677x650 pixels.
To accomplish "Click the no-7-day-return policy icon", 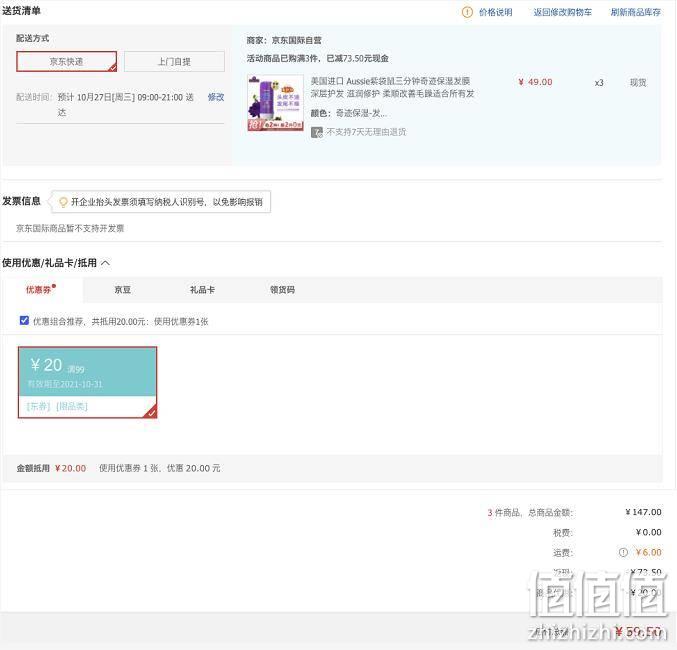I will coord(316,132).
